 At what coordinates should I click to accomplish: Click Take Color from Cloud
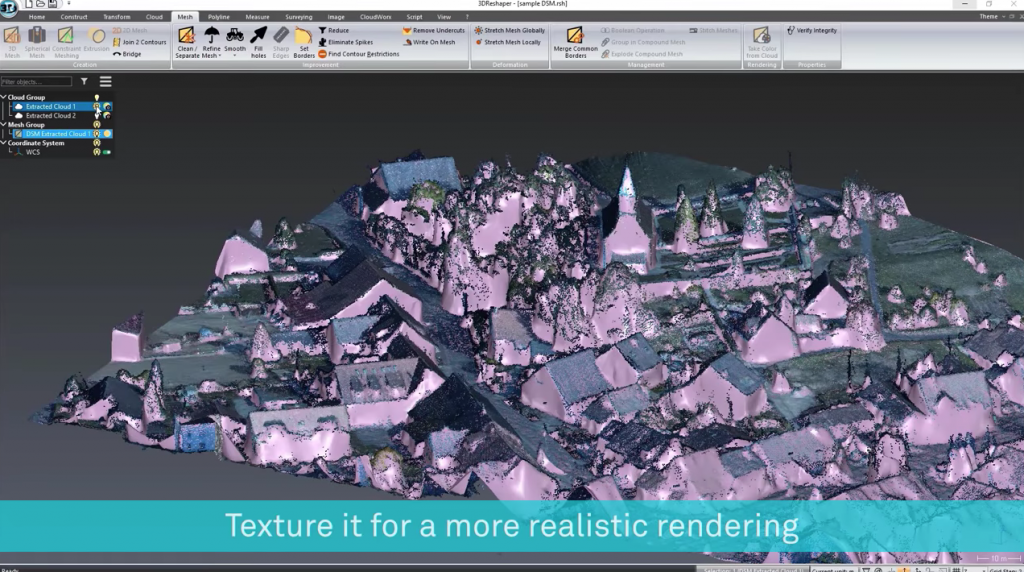point(761,42)
